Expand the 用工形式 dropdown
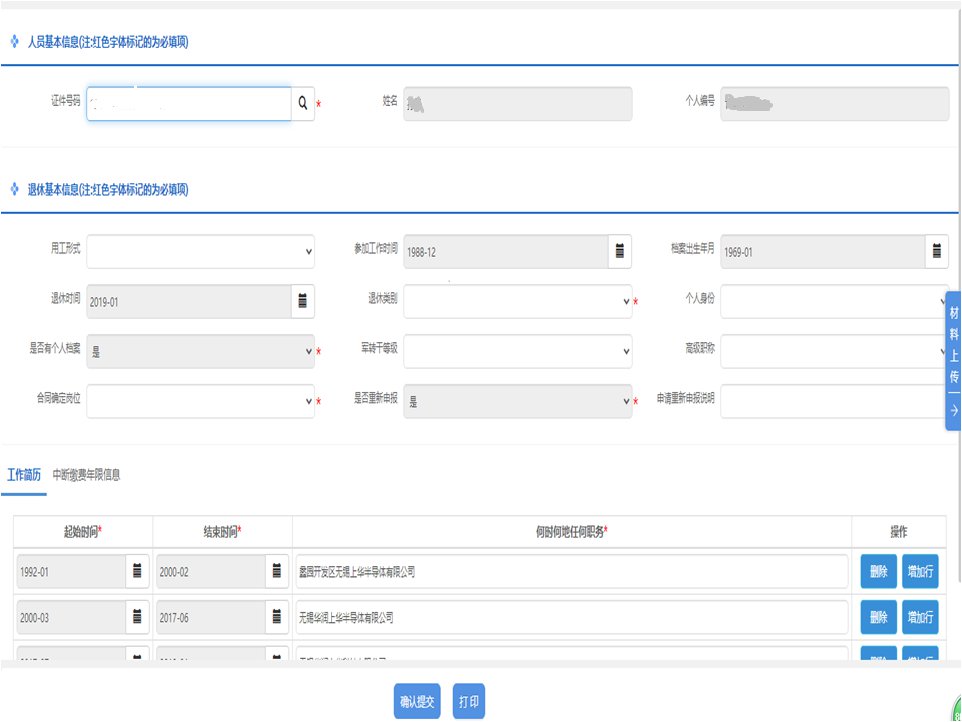 200,252
